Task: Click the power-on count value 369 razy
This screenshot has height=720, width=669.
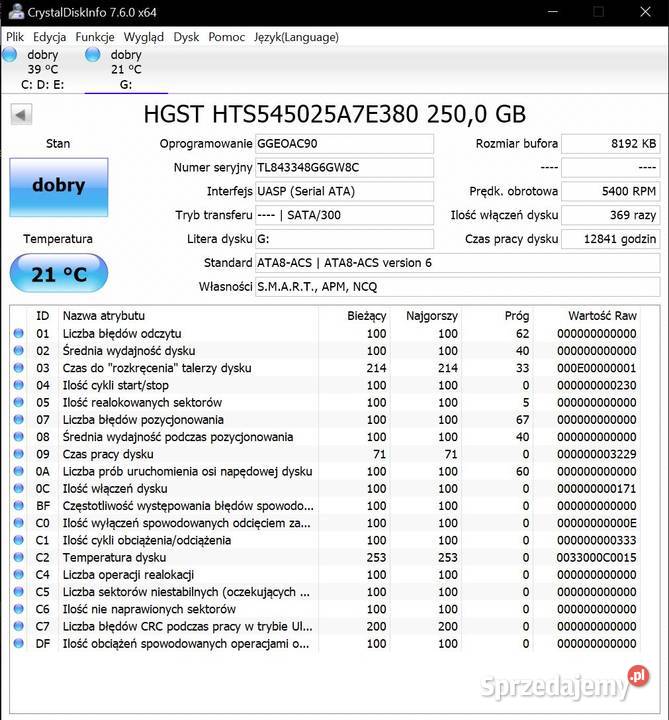Action: click(x=611, y=215)
